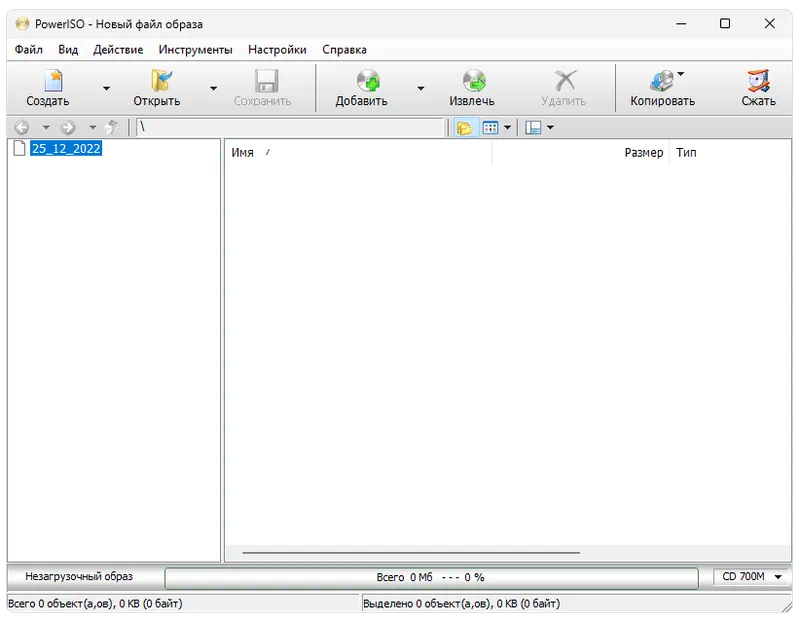
Task: Open the panel layout dropdown arrow
Action: click(551, 128)
